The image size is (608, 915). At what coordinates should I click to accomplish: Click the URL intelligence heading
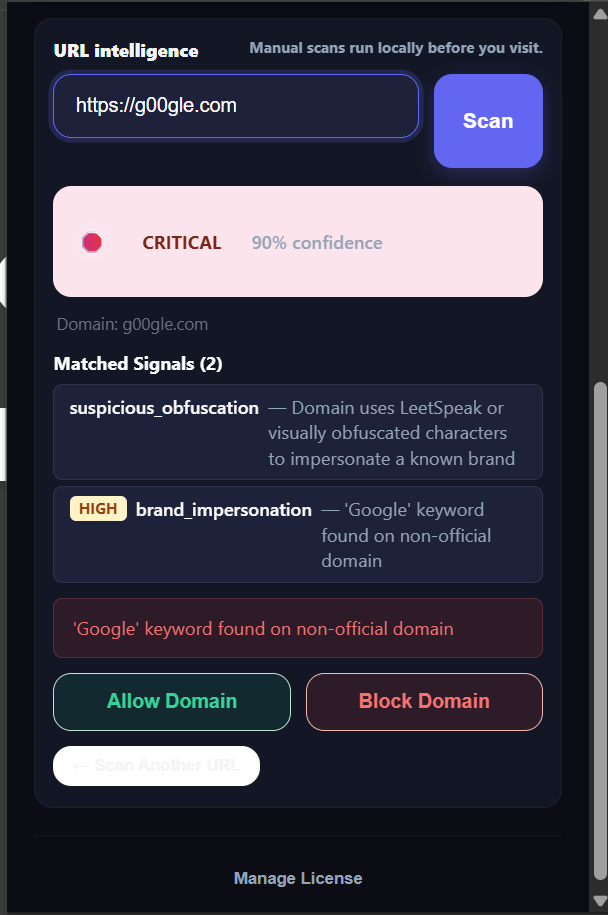[x=126, y=51]
